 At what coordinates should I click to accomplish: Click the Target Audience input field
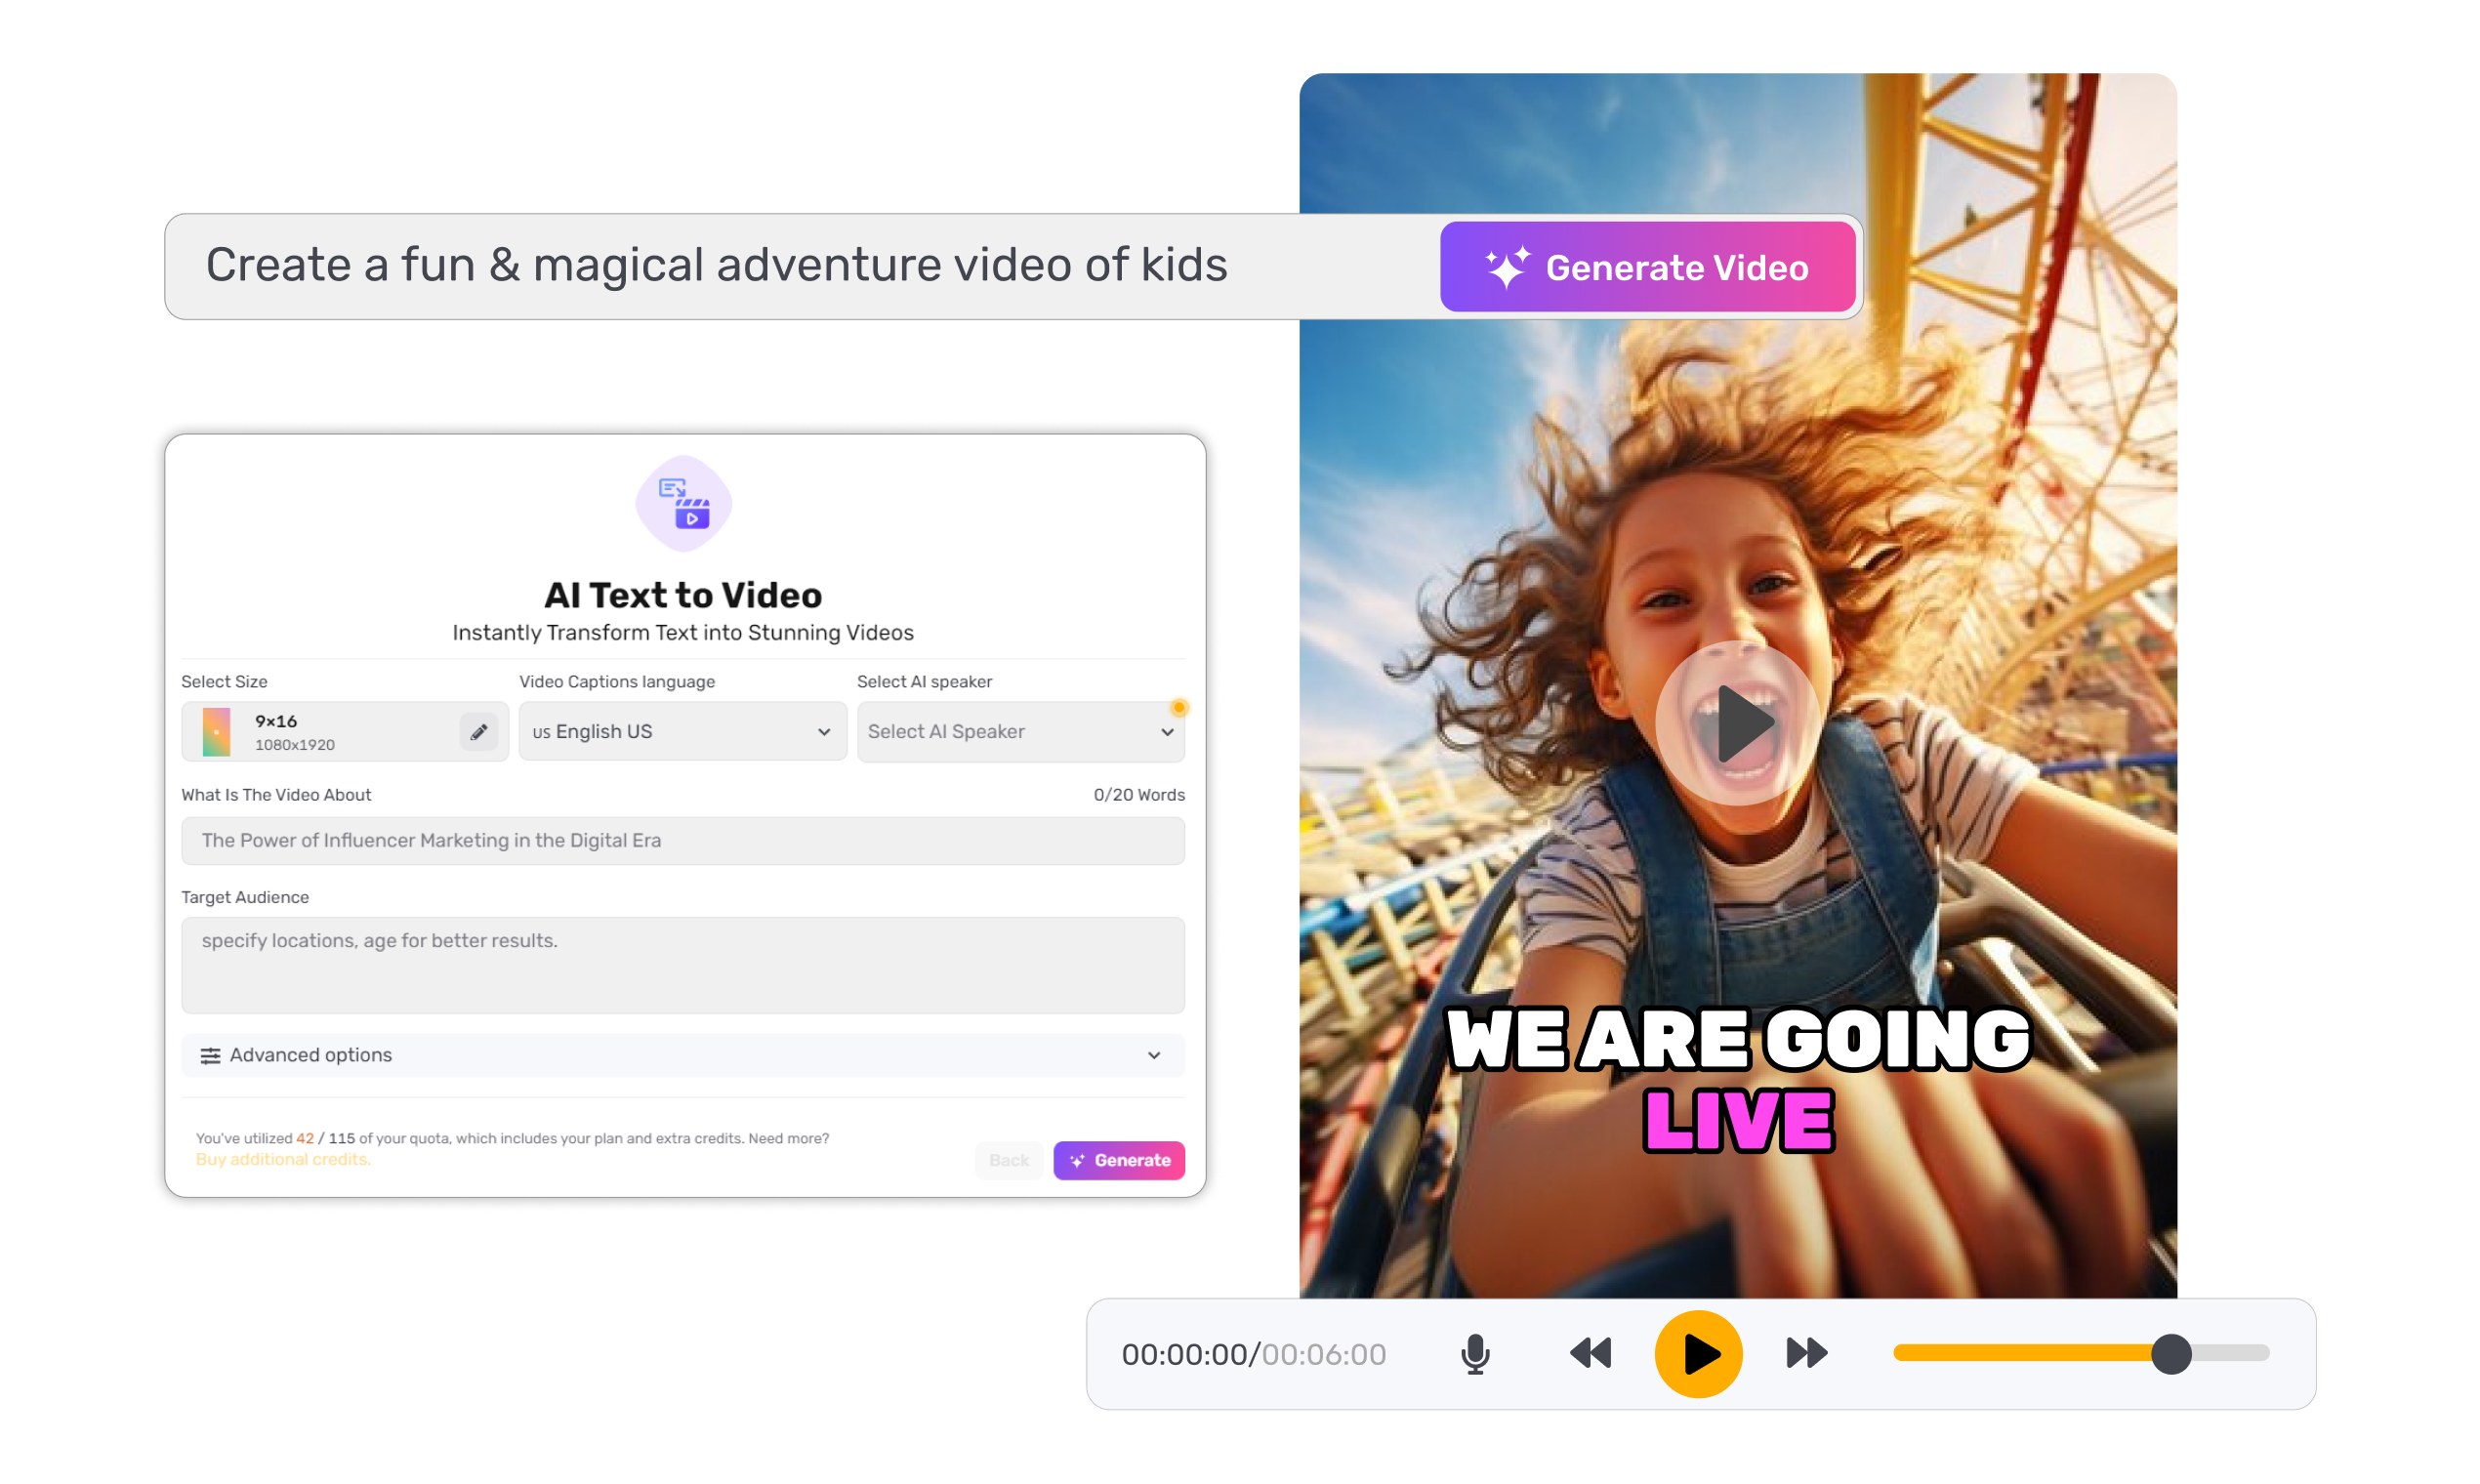pos(683,963)
